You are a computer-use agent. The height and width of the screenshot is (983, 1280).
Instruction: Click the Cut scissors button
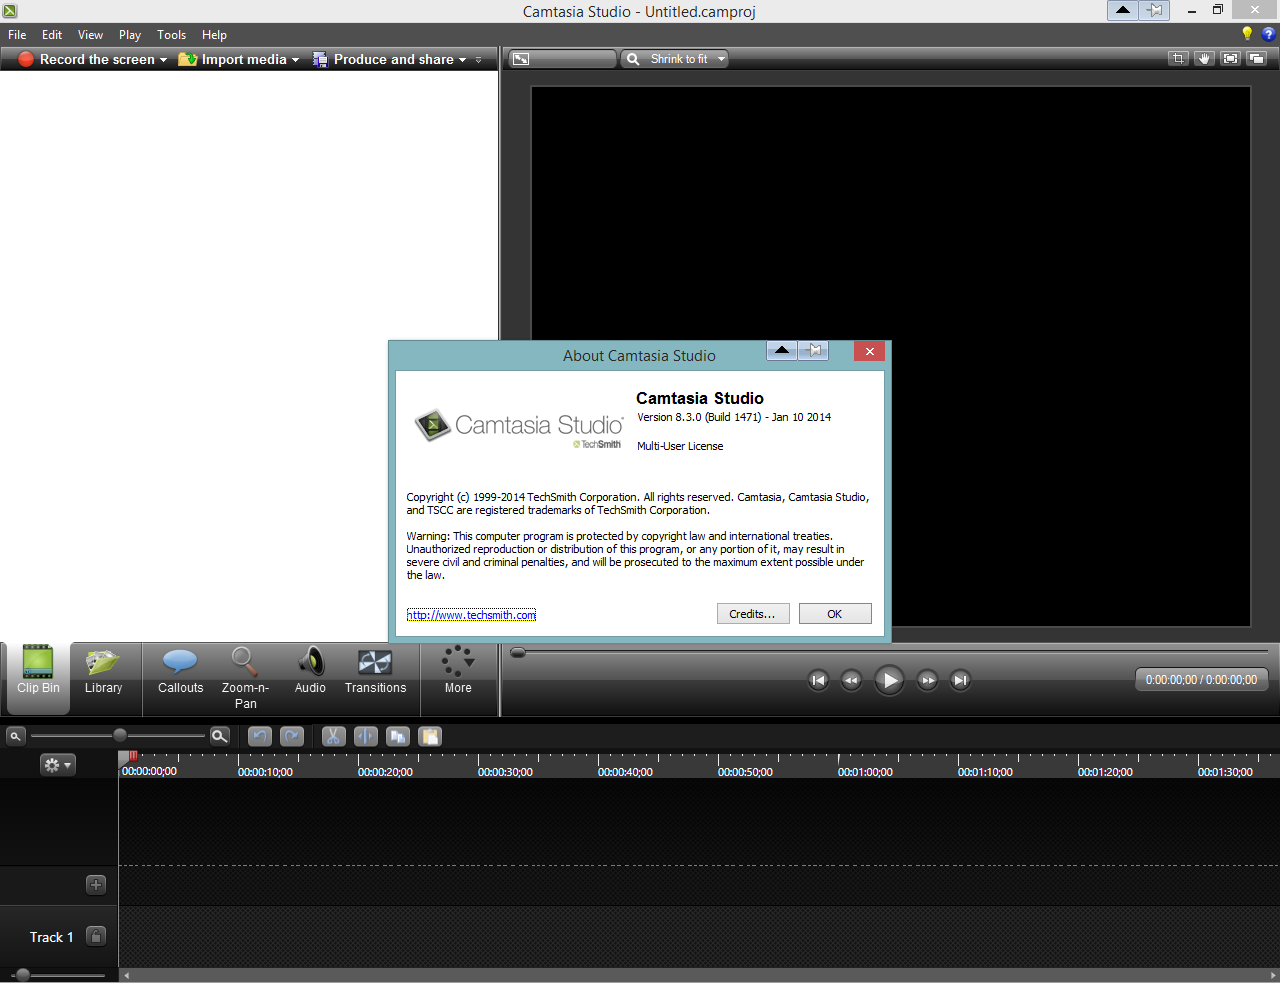click(334, 736)
